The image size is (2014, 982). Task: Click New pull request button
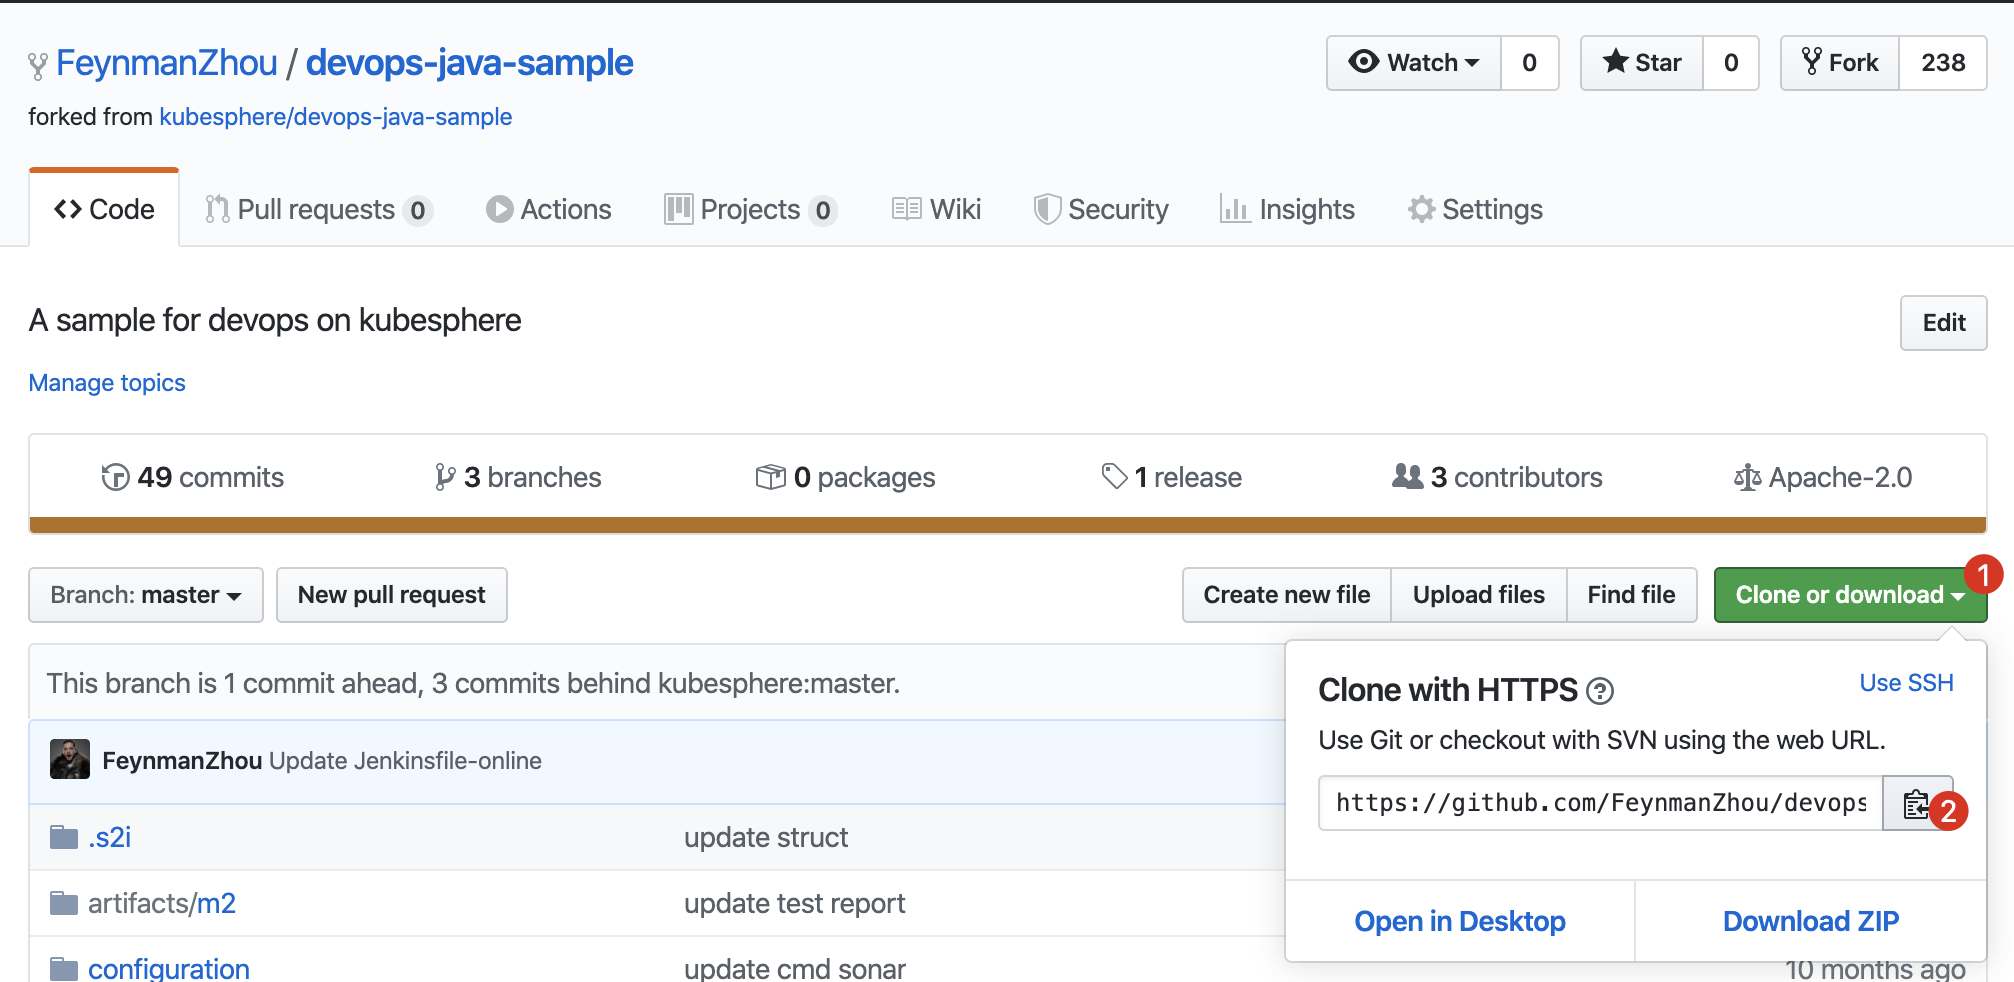tap(392, 595)
